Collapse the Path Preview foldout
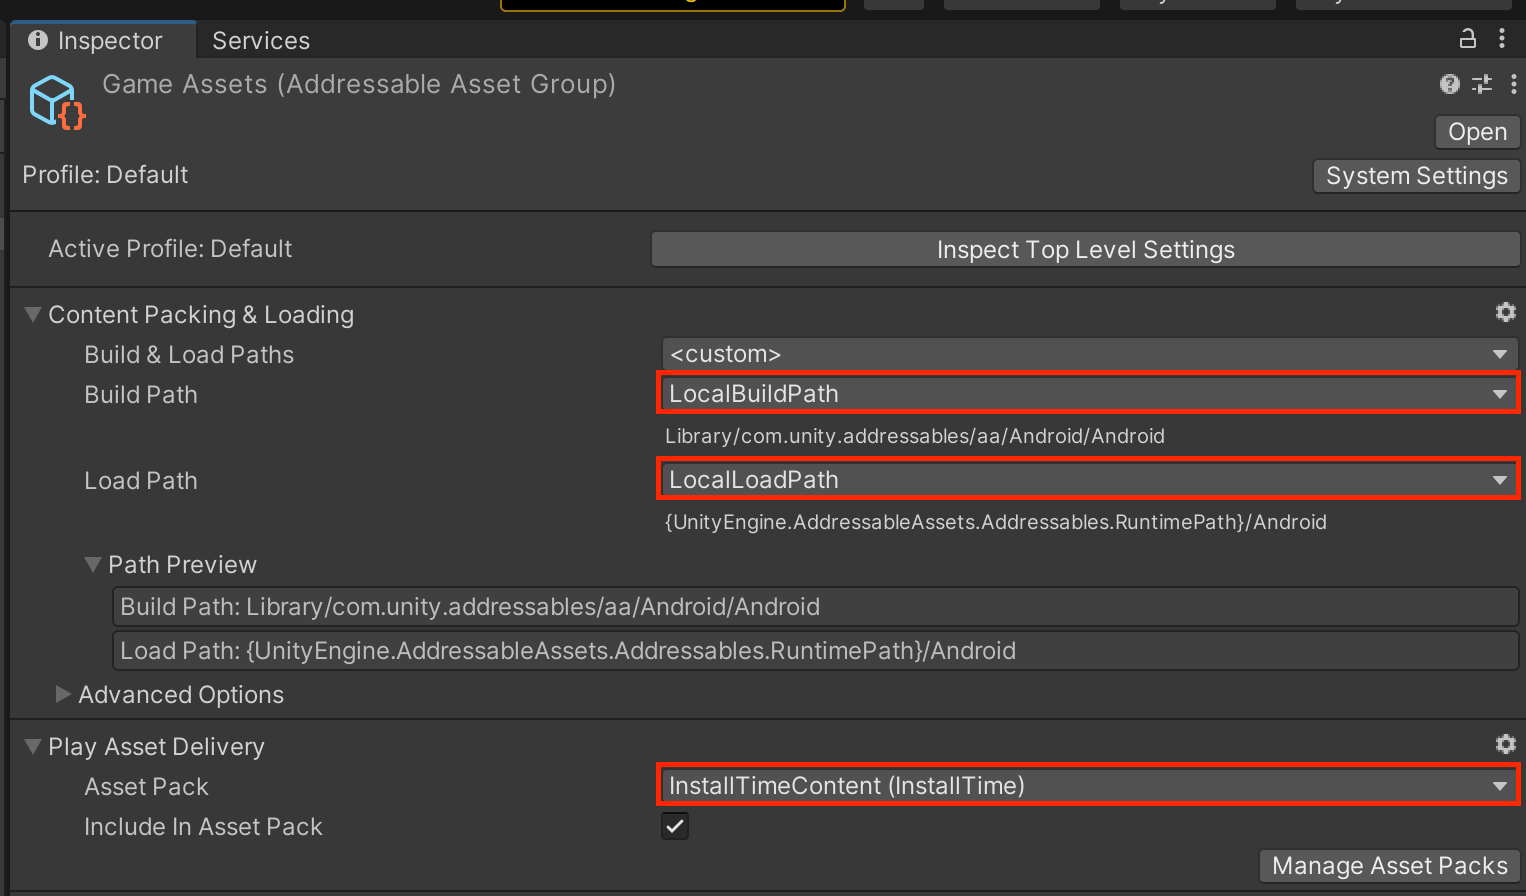The height and width of the screenshot is (896, 1526). click(x=93, y=565)
